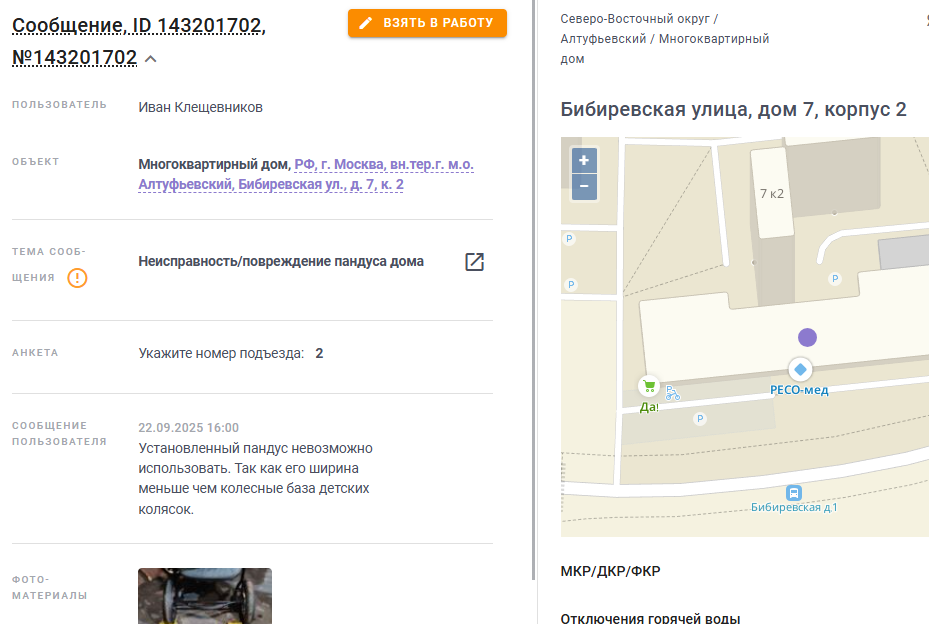Click the 'Взять в работу' button

(x=427, y=23)
